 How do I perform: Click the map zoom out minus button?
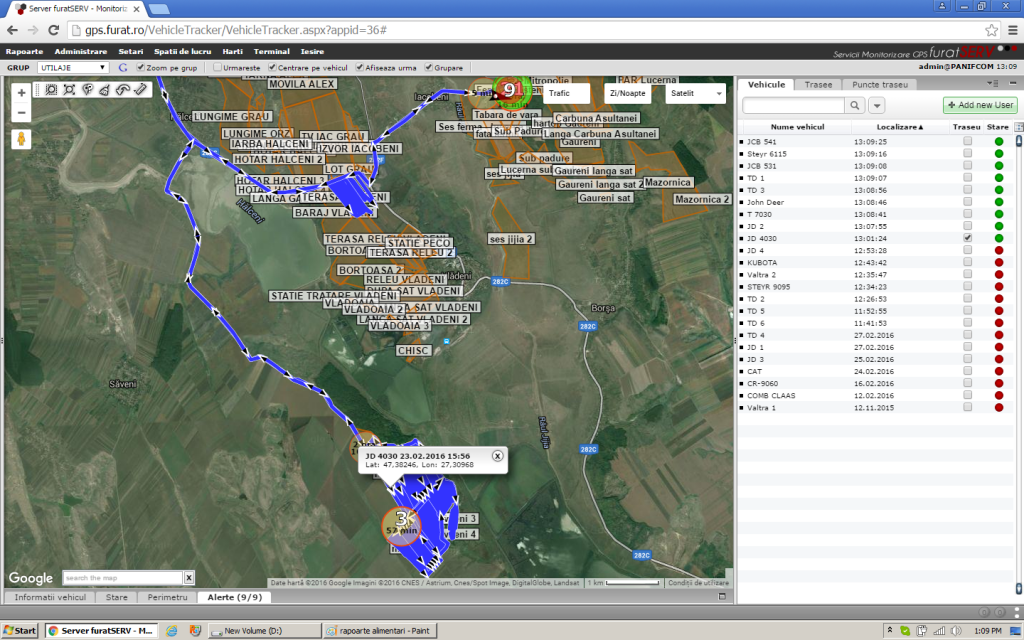point(22,112)
